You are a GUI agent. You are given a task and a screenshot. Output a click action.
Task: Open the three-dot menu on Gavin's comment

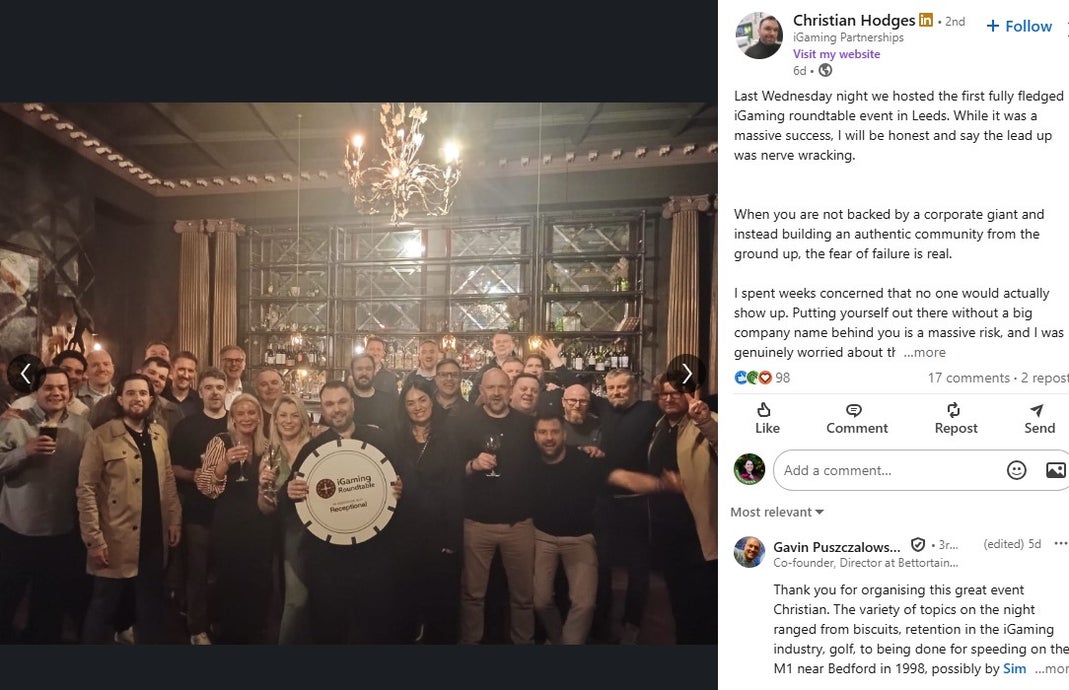[1060, 543]
